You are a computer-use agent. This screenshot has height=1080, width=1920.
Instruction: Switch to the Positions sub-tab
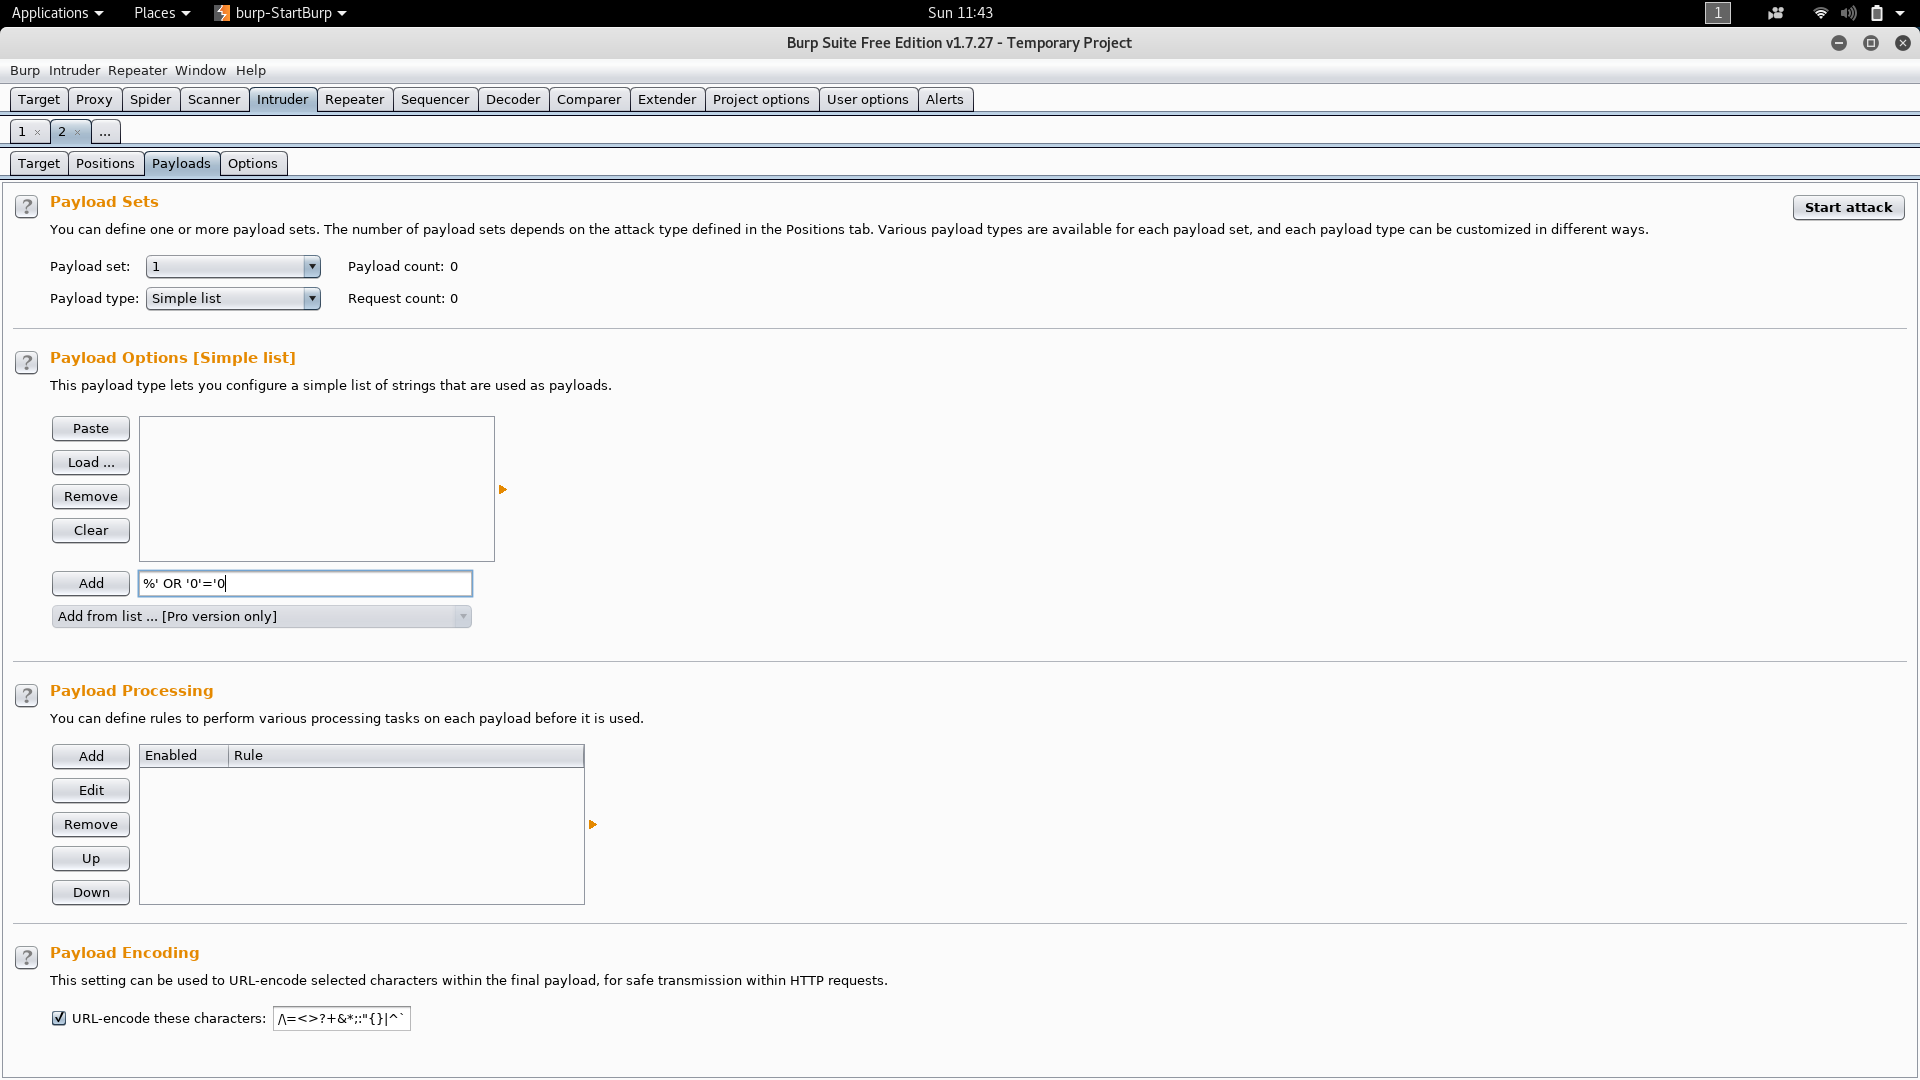[x=105, y=163]
